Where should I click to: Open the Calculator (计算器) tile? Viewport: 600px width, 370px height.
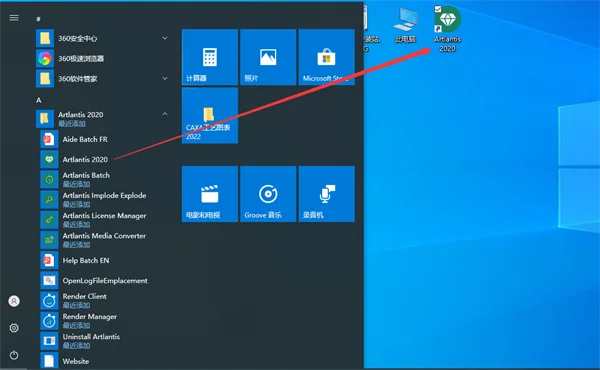coord(210,57)
